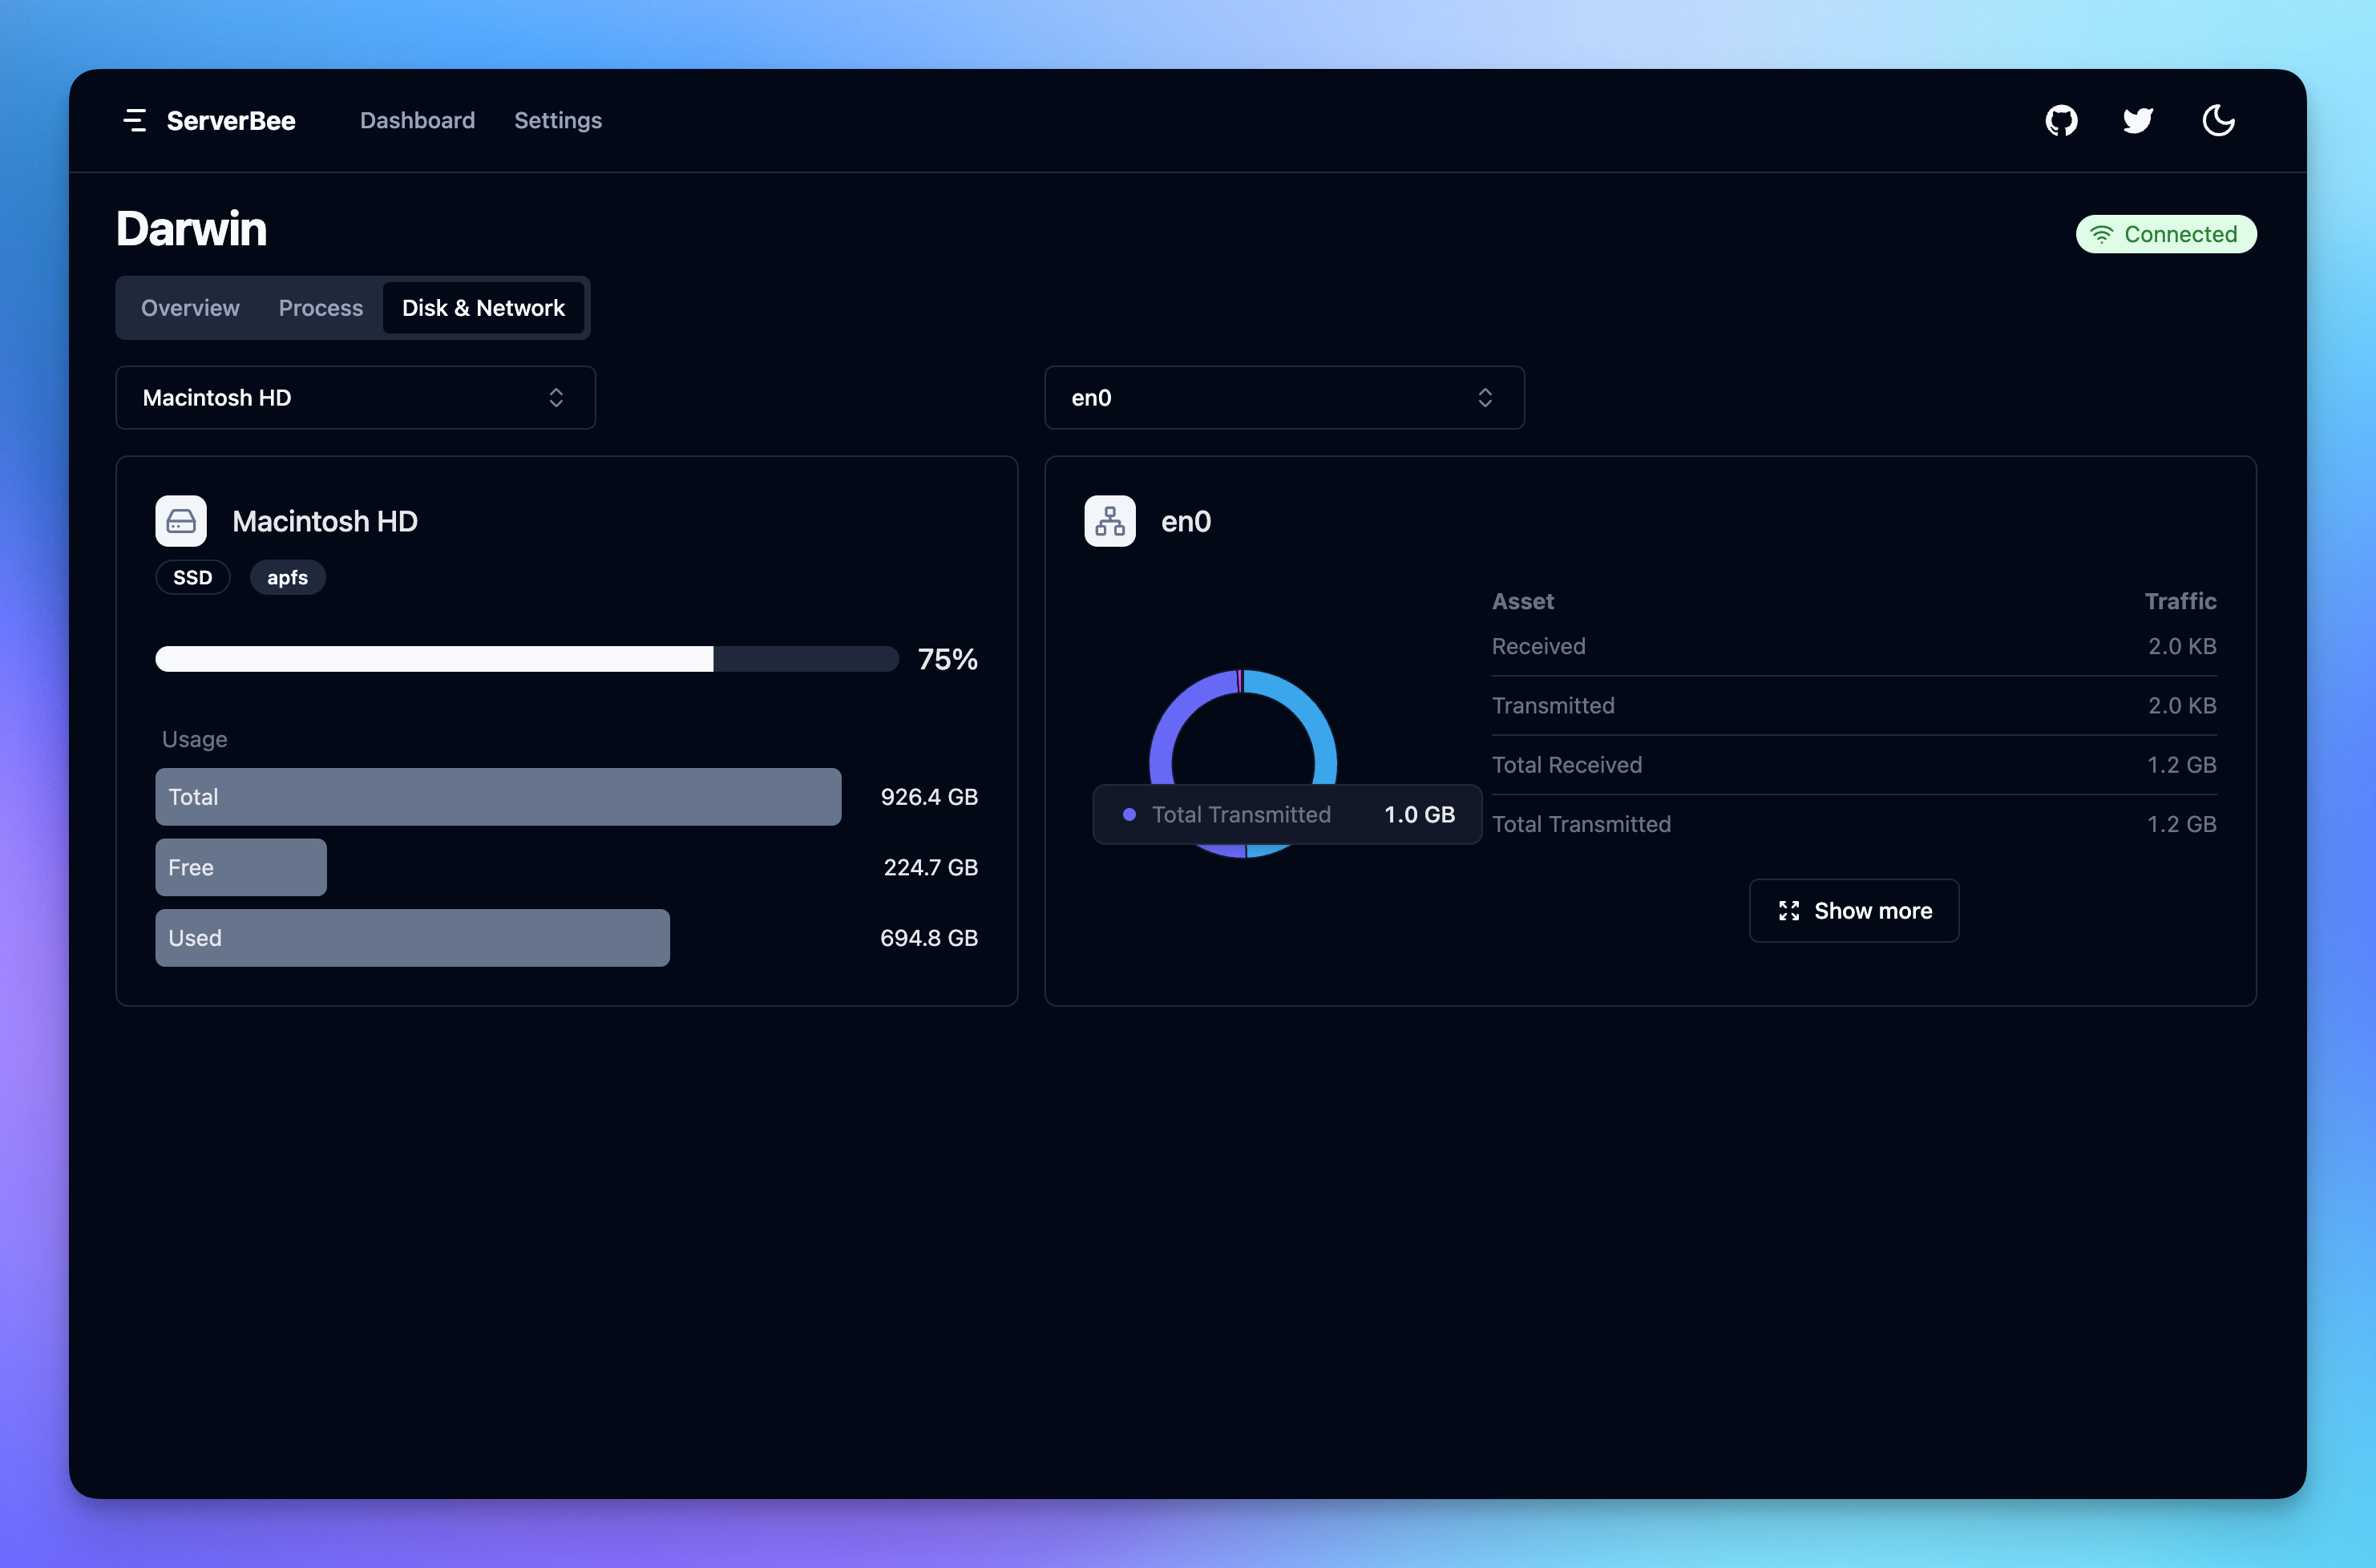Screen dimensions: 2376x1568
Task: Switch to the Overview tab
Action: point(190,308)
